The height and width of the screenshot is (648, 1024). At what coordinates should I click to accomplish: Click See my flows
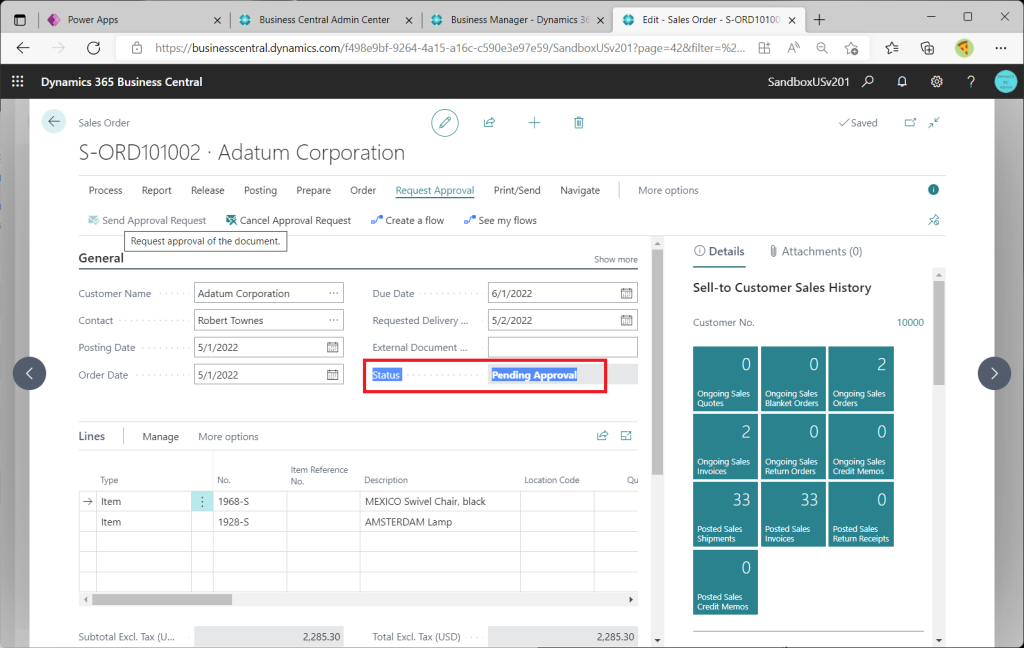(x=500, y=220)
